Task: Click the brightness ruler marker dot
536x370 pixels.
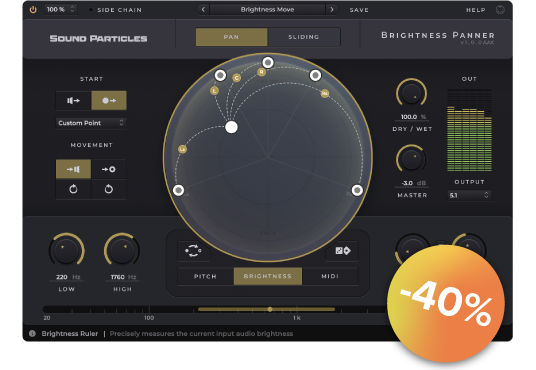Action: click(x=270, y=309)
